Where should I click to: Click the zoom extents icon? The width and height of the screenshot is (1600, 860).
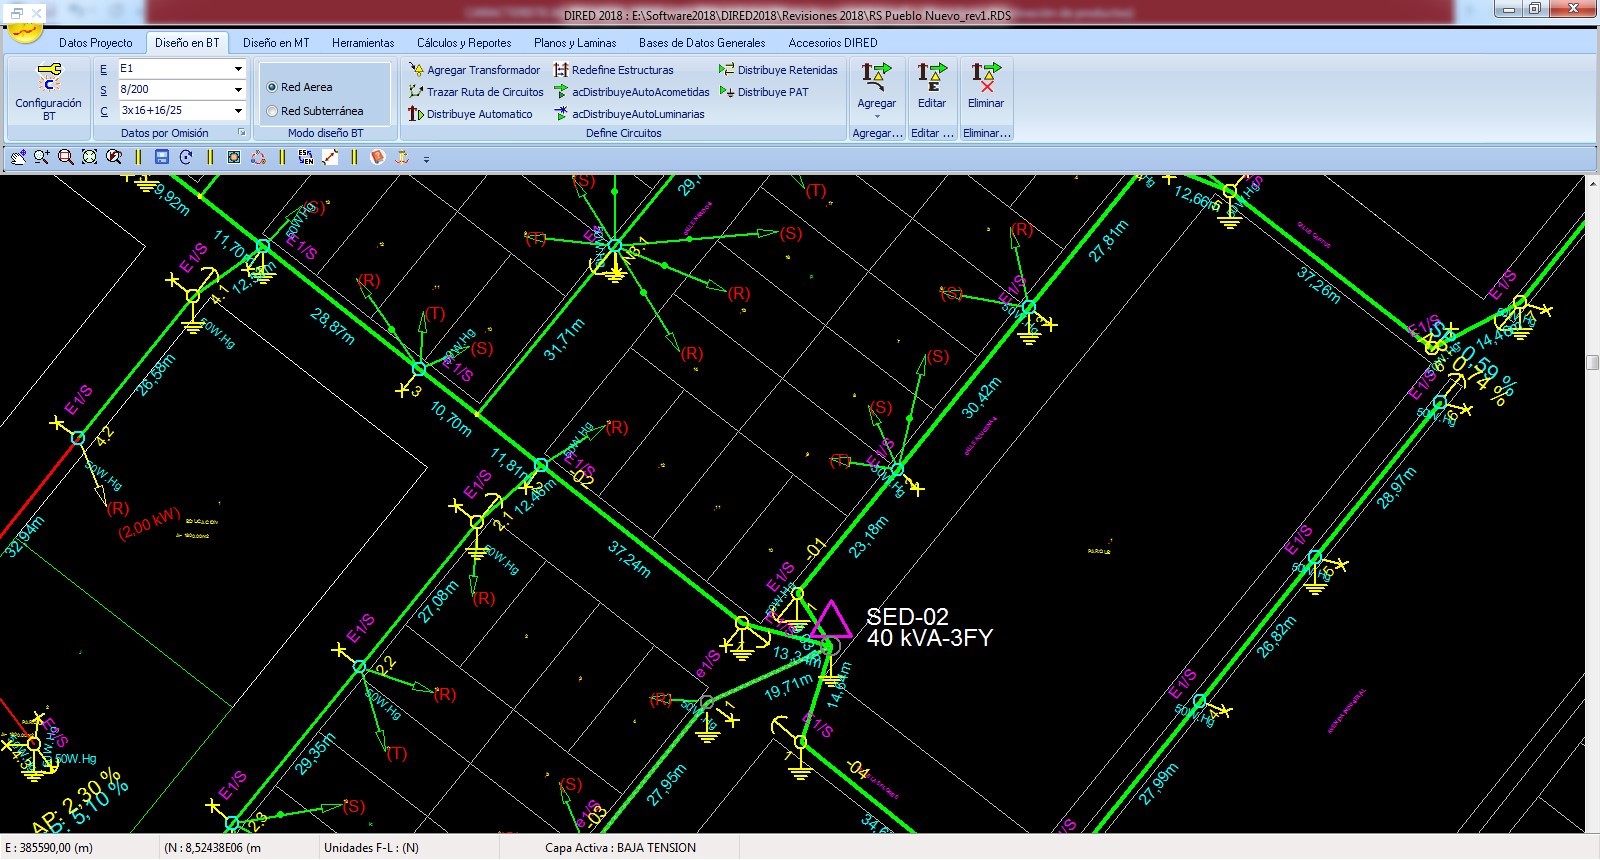90,157
